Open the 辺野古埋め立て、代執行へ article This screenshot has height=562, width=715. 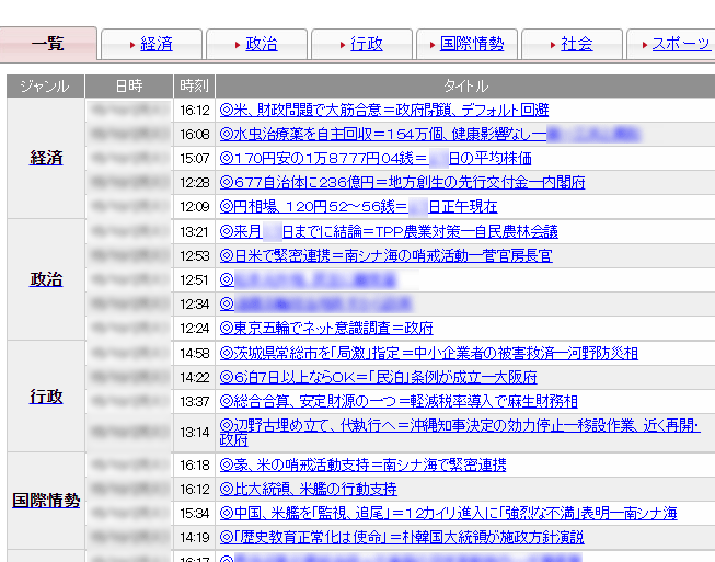pyautogui.click(x=460, y=426)
